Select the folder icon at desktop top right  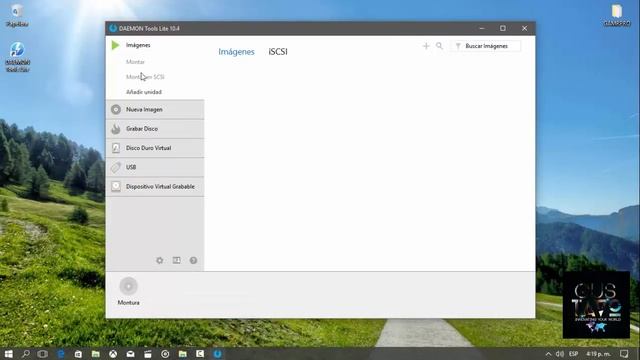click(x=617, y=15)
